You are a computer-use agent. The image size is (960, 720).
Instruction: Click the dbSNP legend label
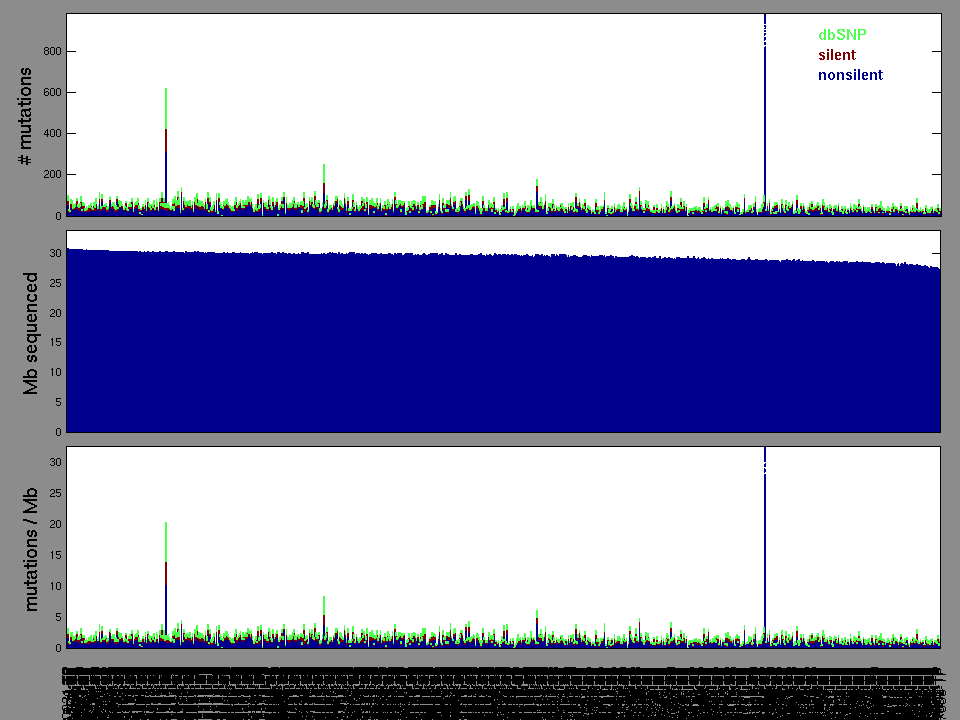coord(841,34)
